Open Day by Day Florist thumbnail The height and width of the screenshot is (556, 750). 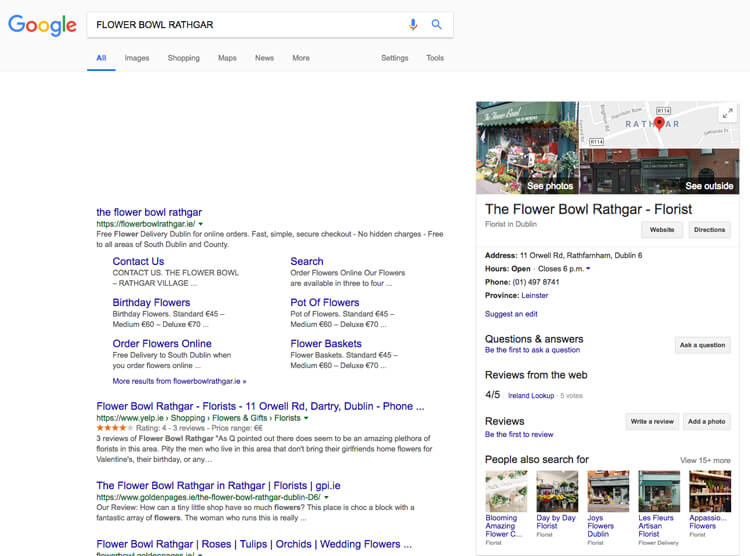[557, 491]
